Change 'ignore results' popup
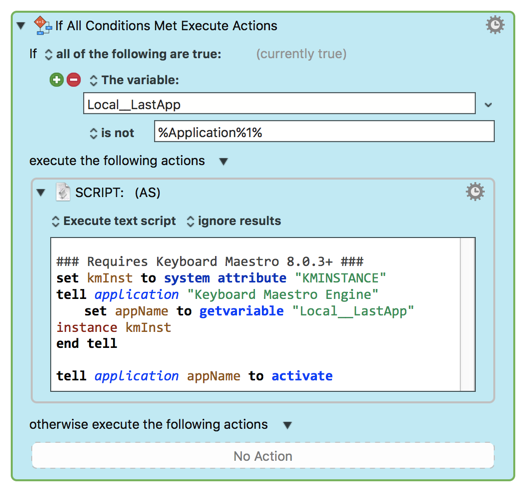 pos(234,221)
